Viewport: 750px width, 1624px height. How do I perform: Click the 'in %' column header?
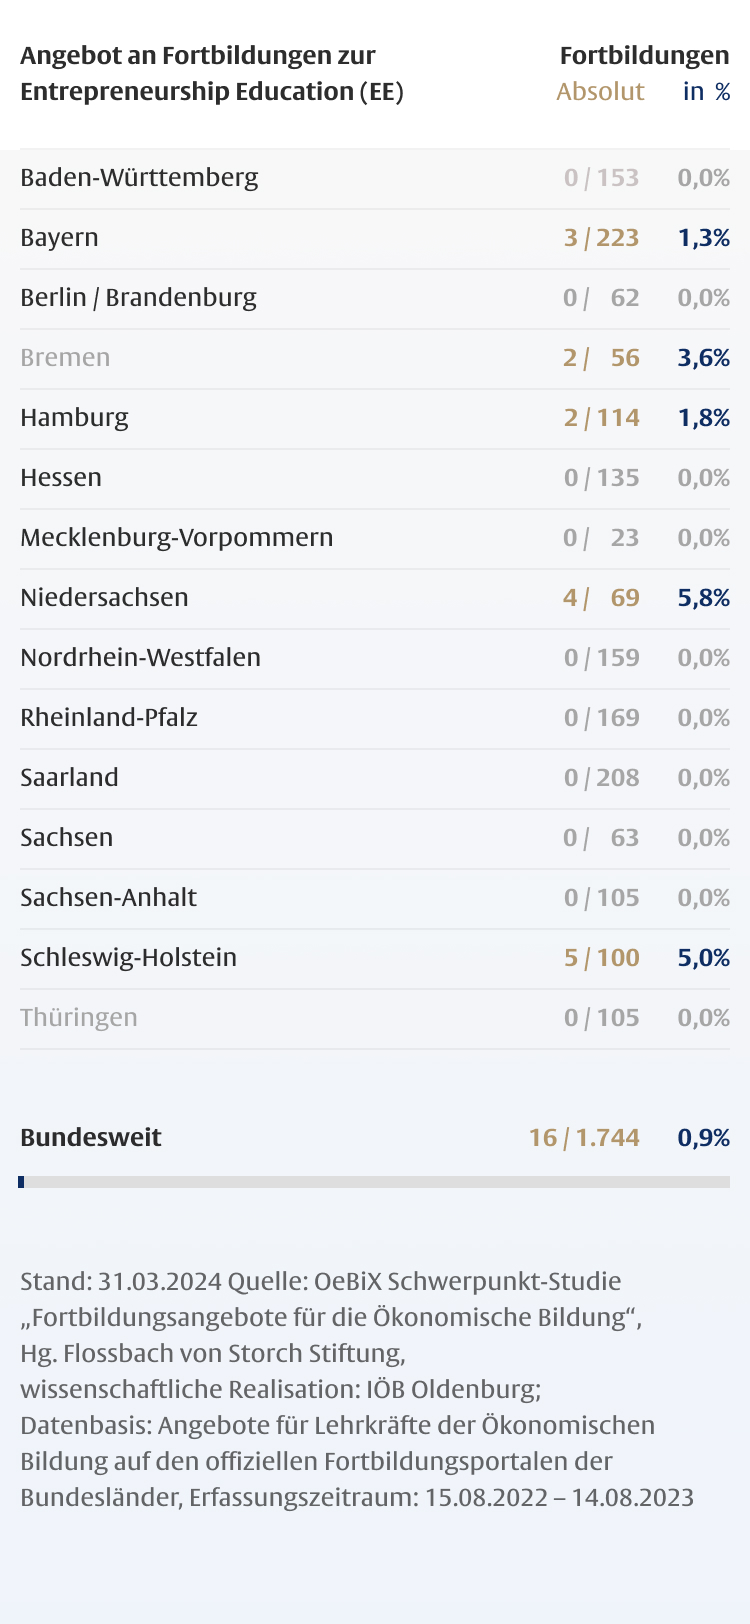[x=706, y=92]
